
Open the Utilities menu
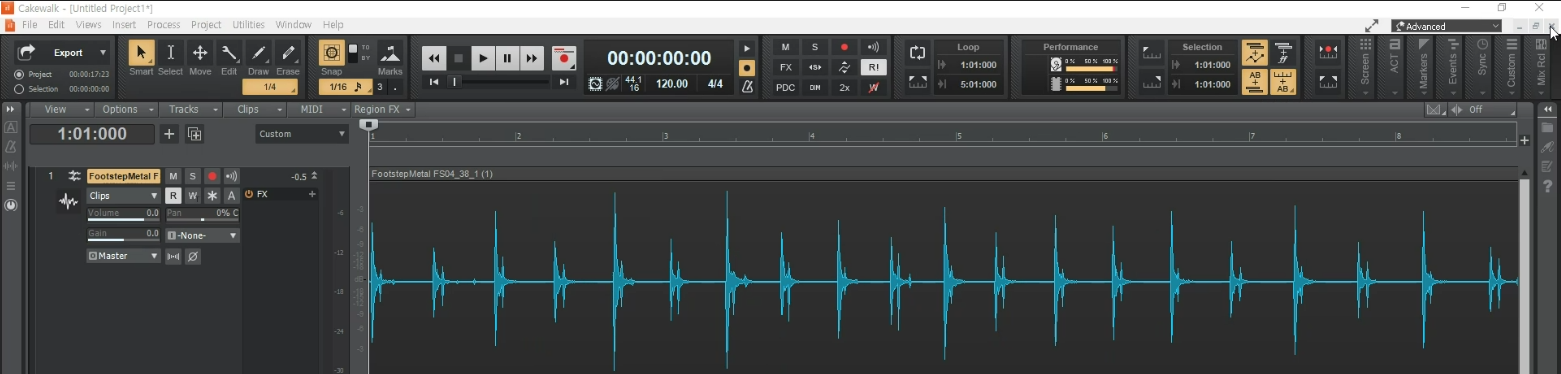click(x=248, y=24)
